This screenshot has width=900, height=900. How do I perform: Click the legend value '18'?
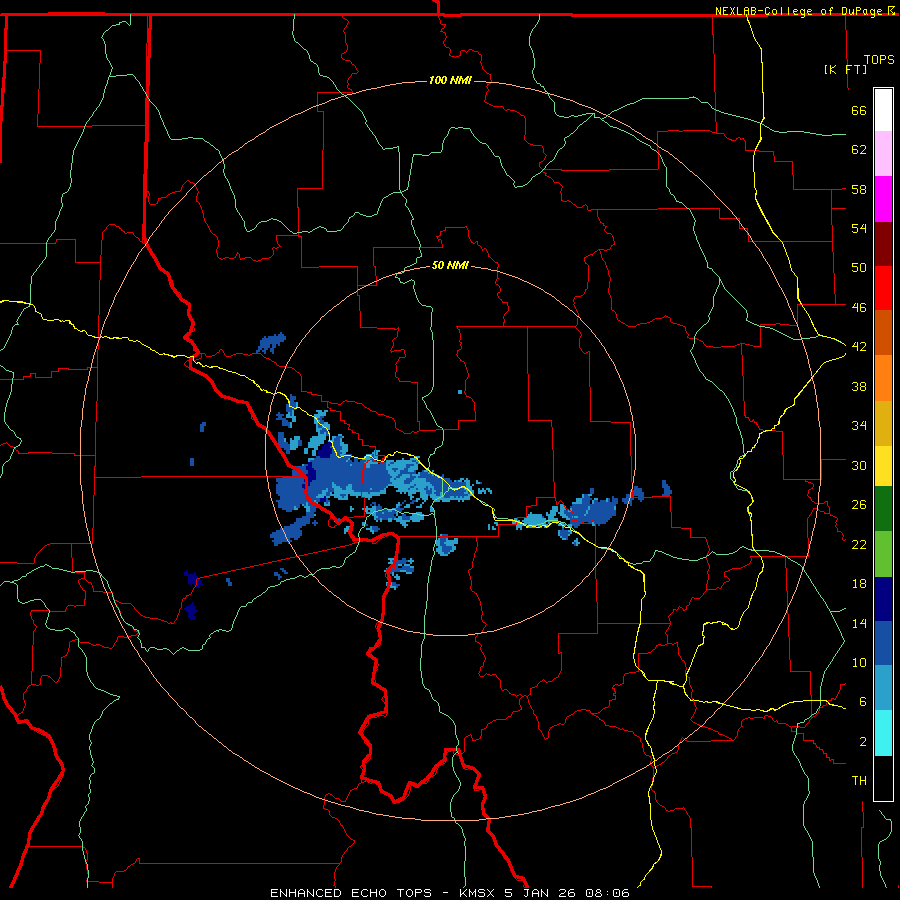point(859,584)
